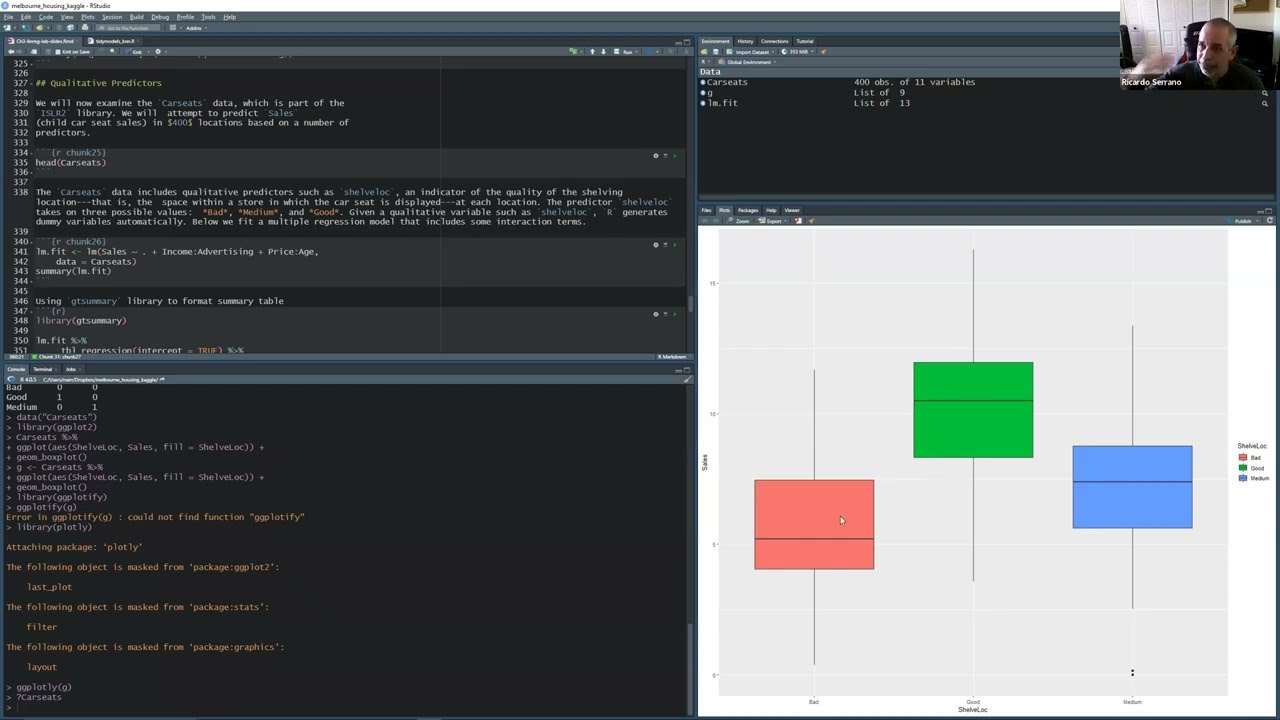
Task: Inspect lm.fit with magnifier icon
Action: tap(1264, 103)
